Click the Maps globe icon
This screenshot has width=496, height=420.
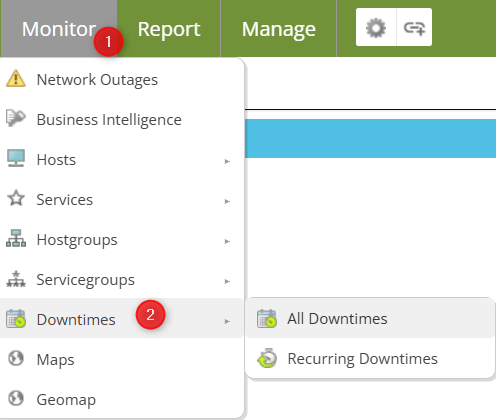point(16,358)
